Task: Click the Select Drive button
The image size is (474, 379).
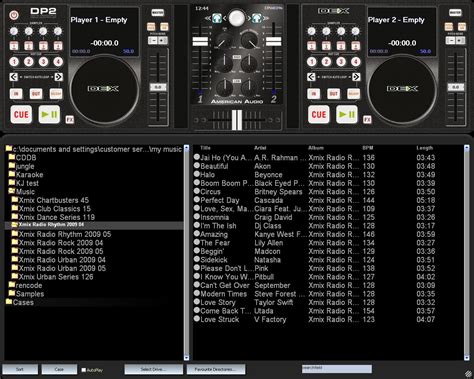Action: [x=153, y=369]
